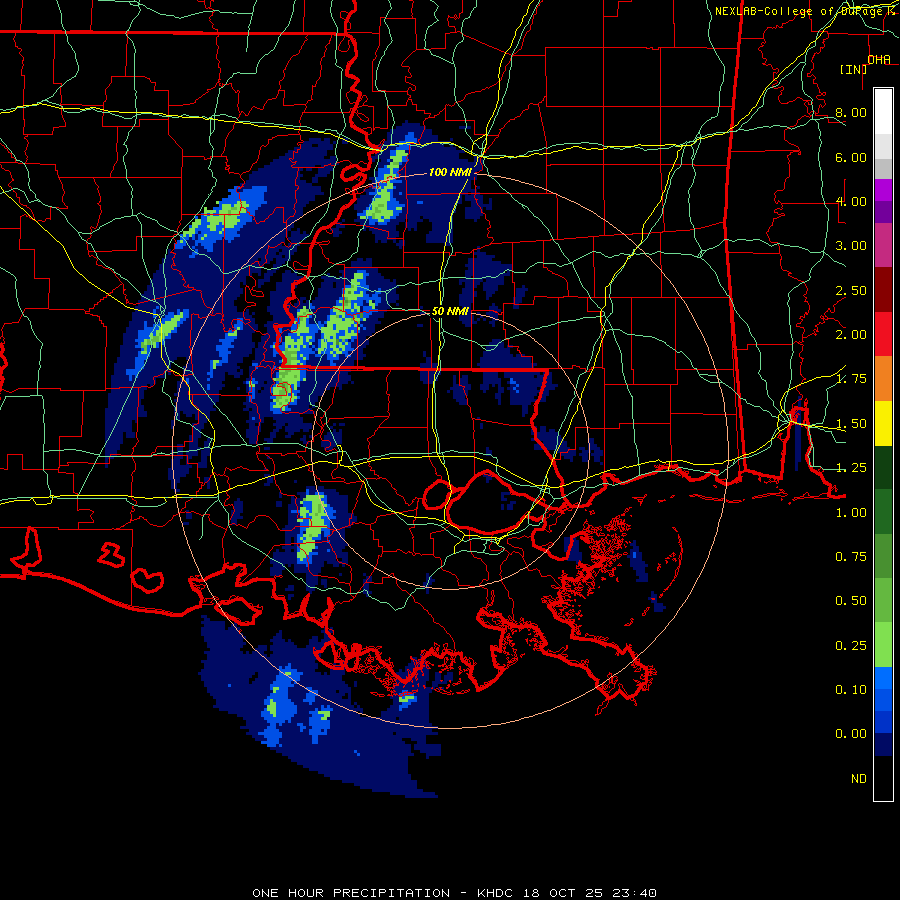900x900 pixels.
Task: Click the 6.00 legend value
Action: pyautogui.click(x=851, y=157)
